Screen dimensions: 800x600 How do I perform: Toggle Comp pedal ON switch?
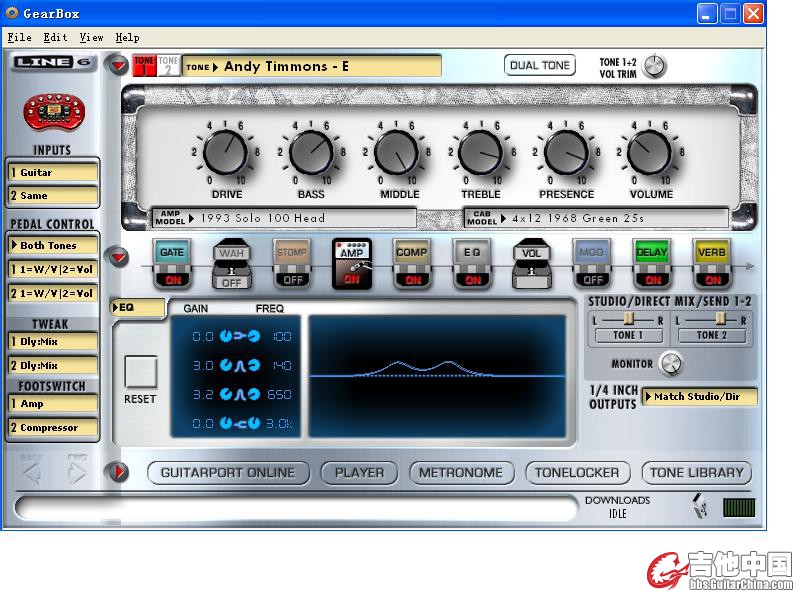coord(413,280)
